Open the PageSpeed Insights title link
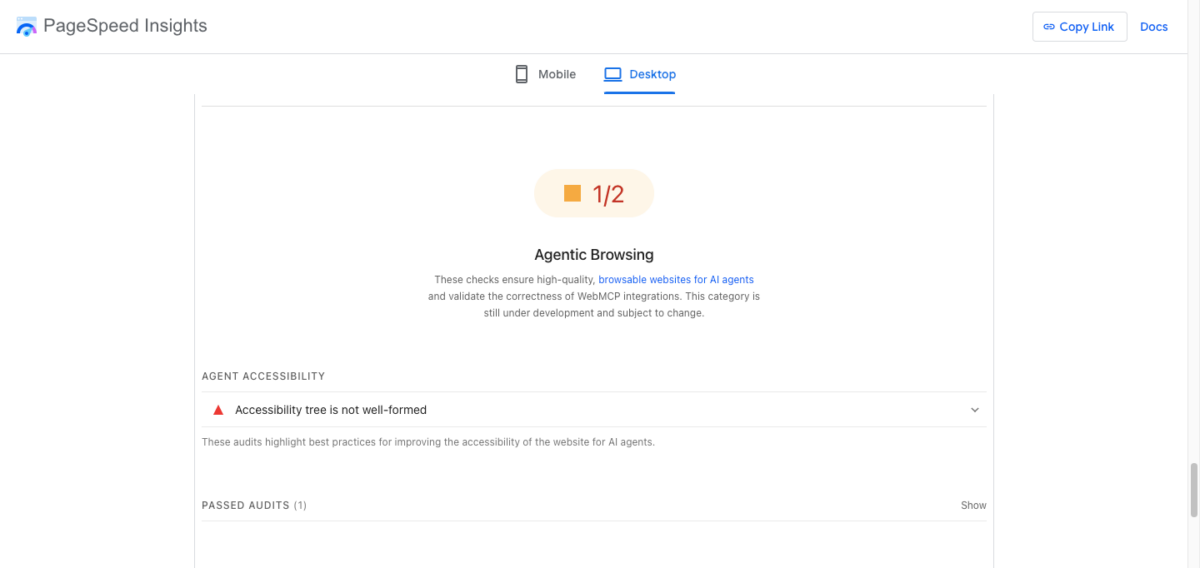Viewport: 1200px width, 568px height. (x=125, y=26)
